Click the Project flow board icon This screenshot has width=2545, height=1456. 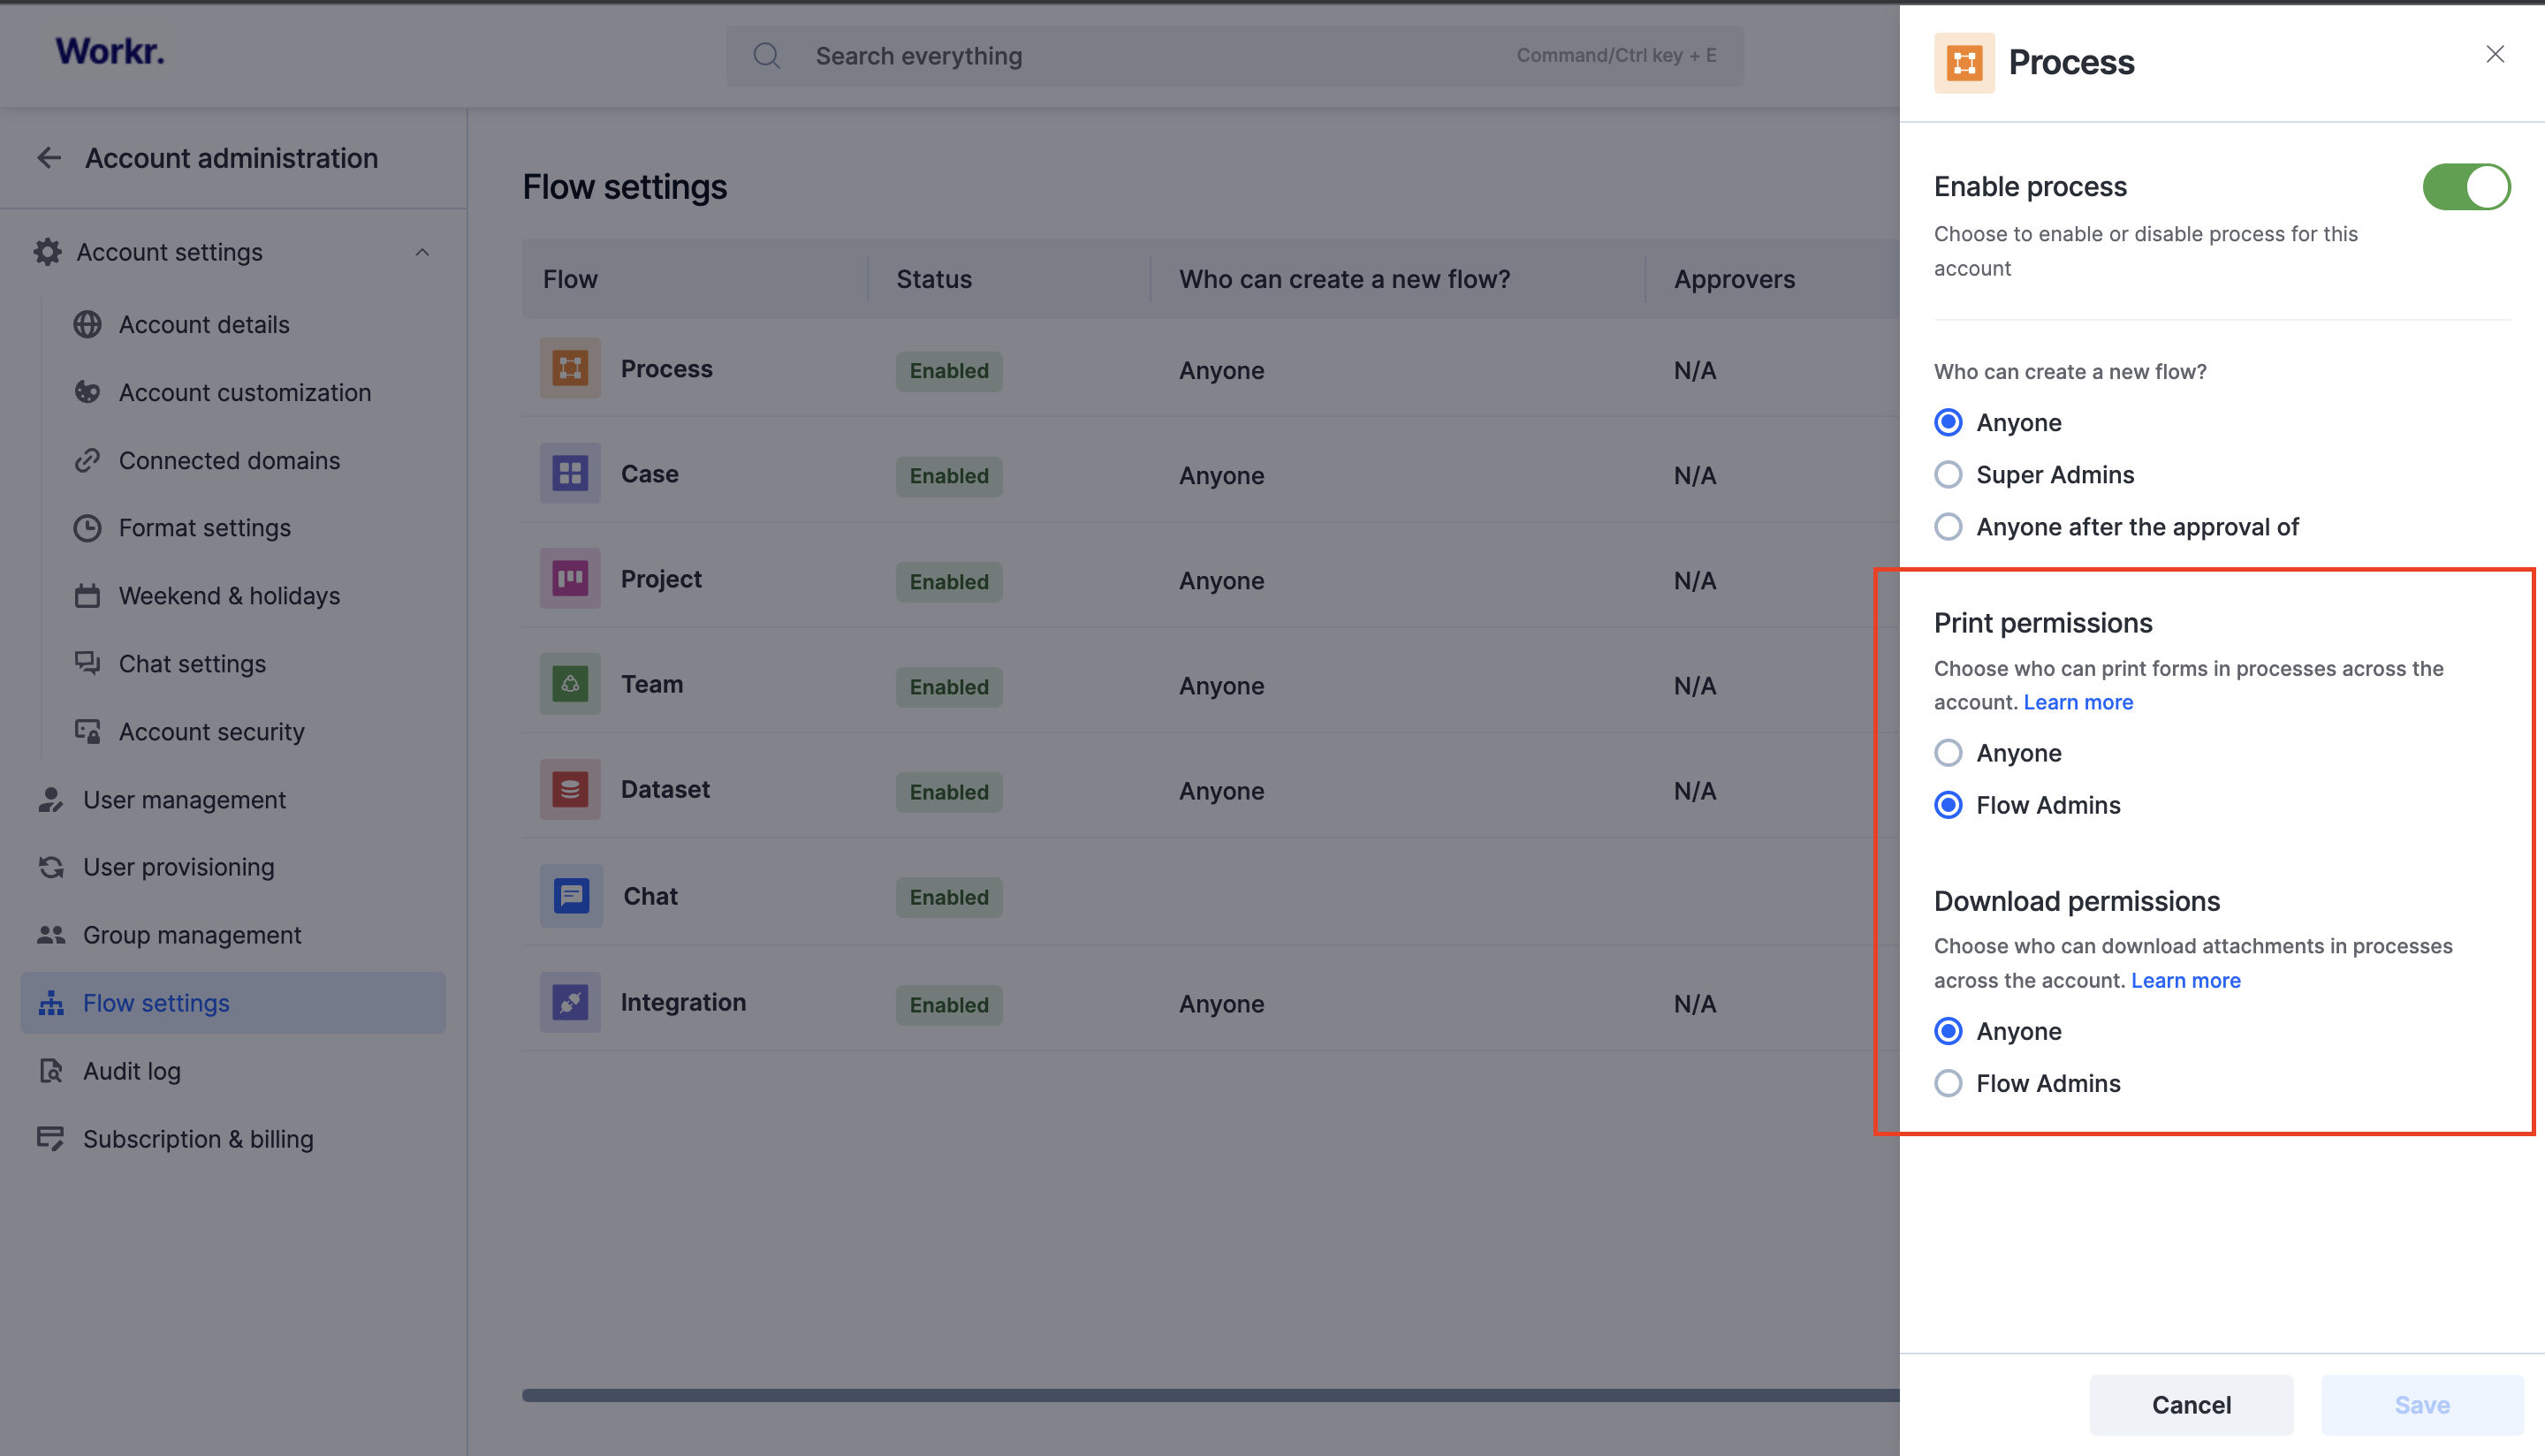tap(570, 578)
